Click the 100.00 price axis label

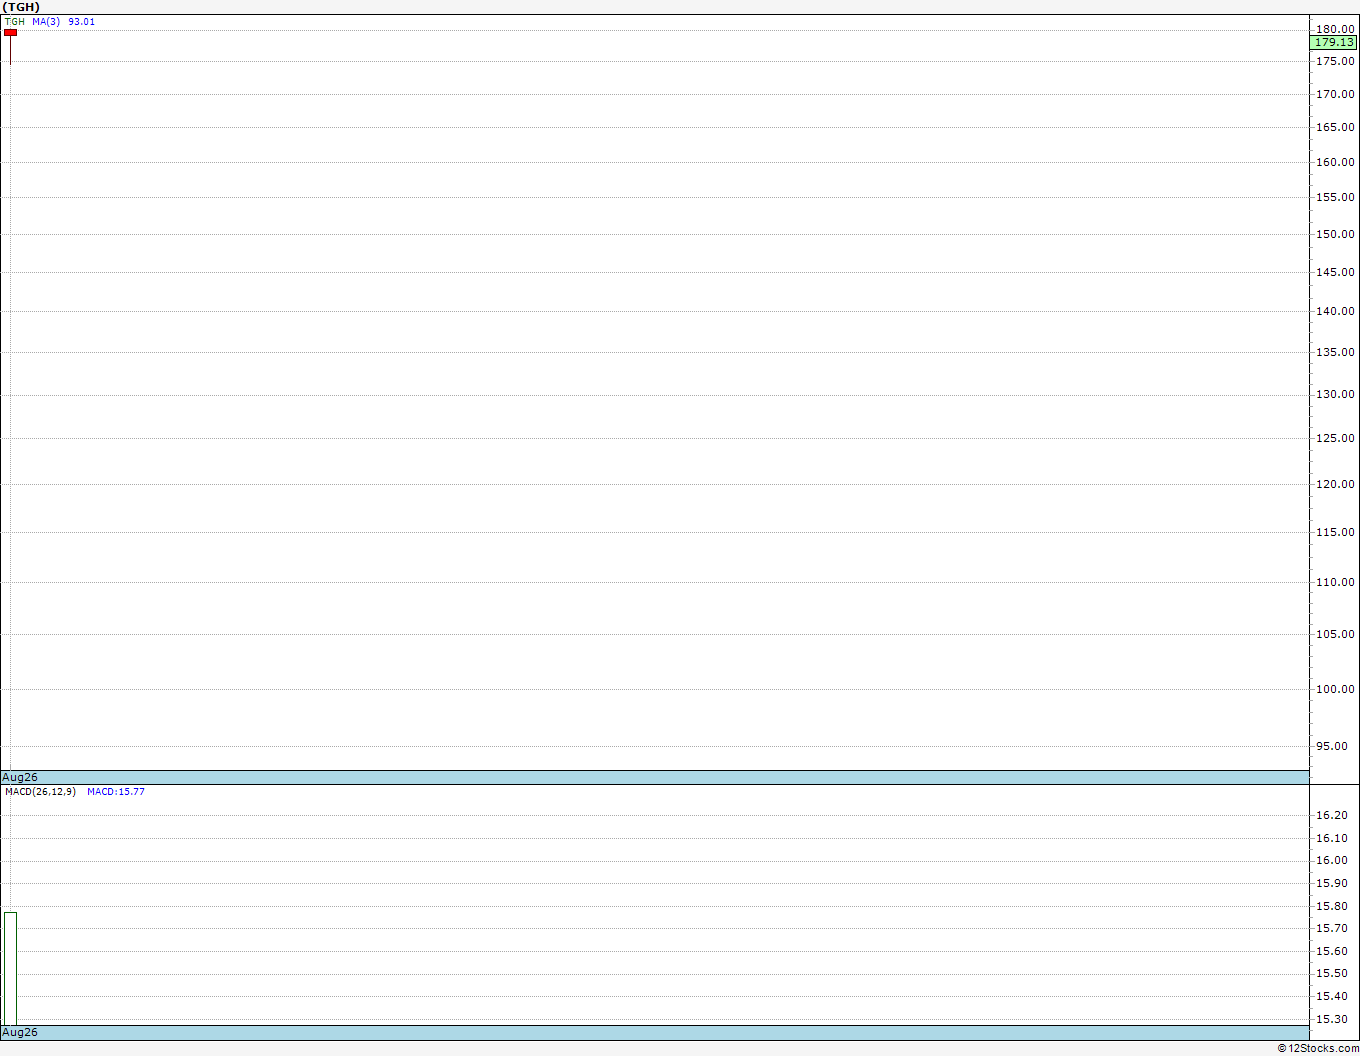(1335, 689)
